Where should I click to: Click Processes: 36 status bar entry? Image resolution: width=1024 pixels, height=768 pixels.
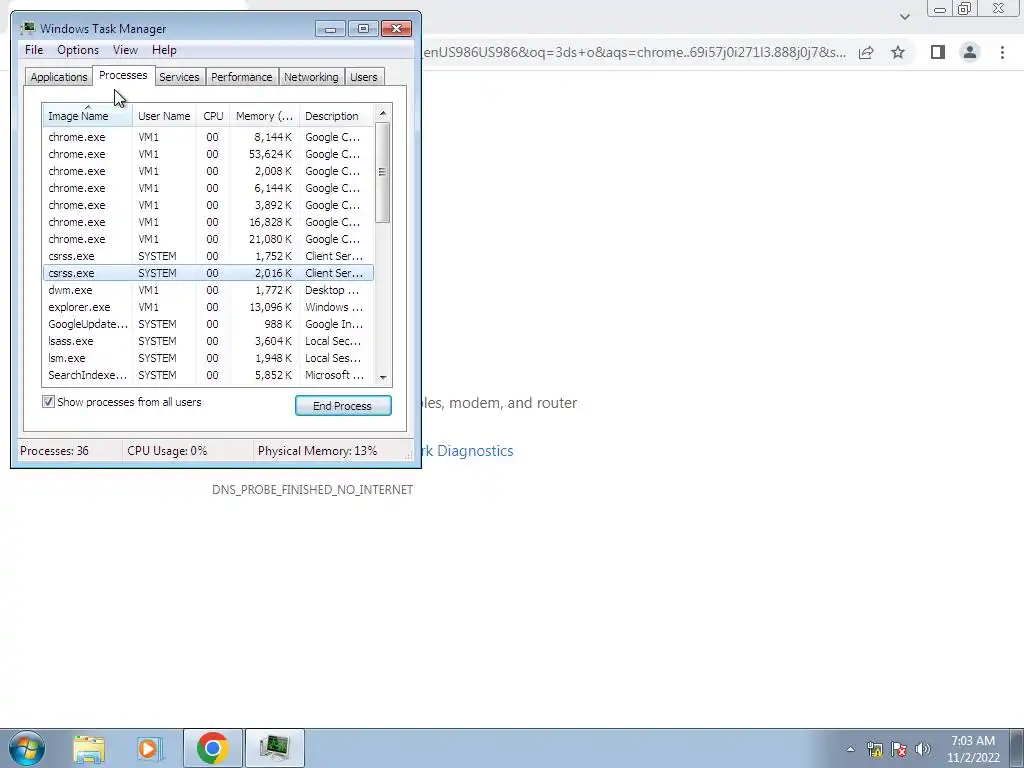pos(55,451)
